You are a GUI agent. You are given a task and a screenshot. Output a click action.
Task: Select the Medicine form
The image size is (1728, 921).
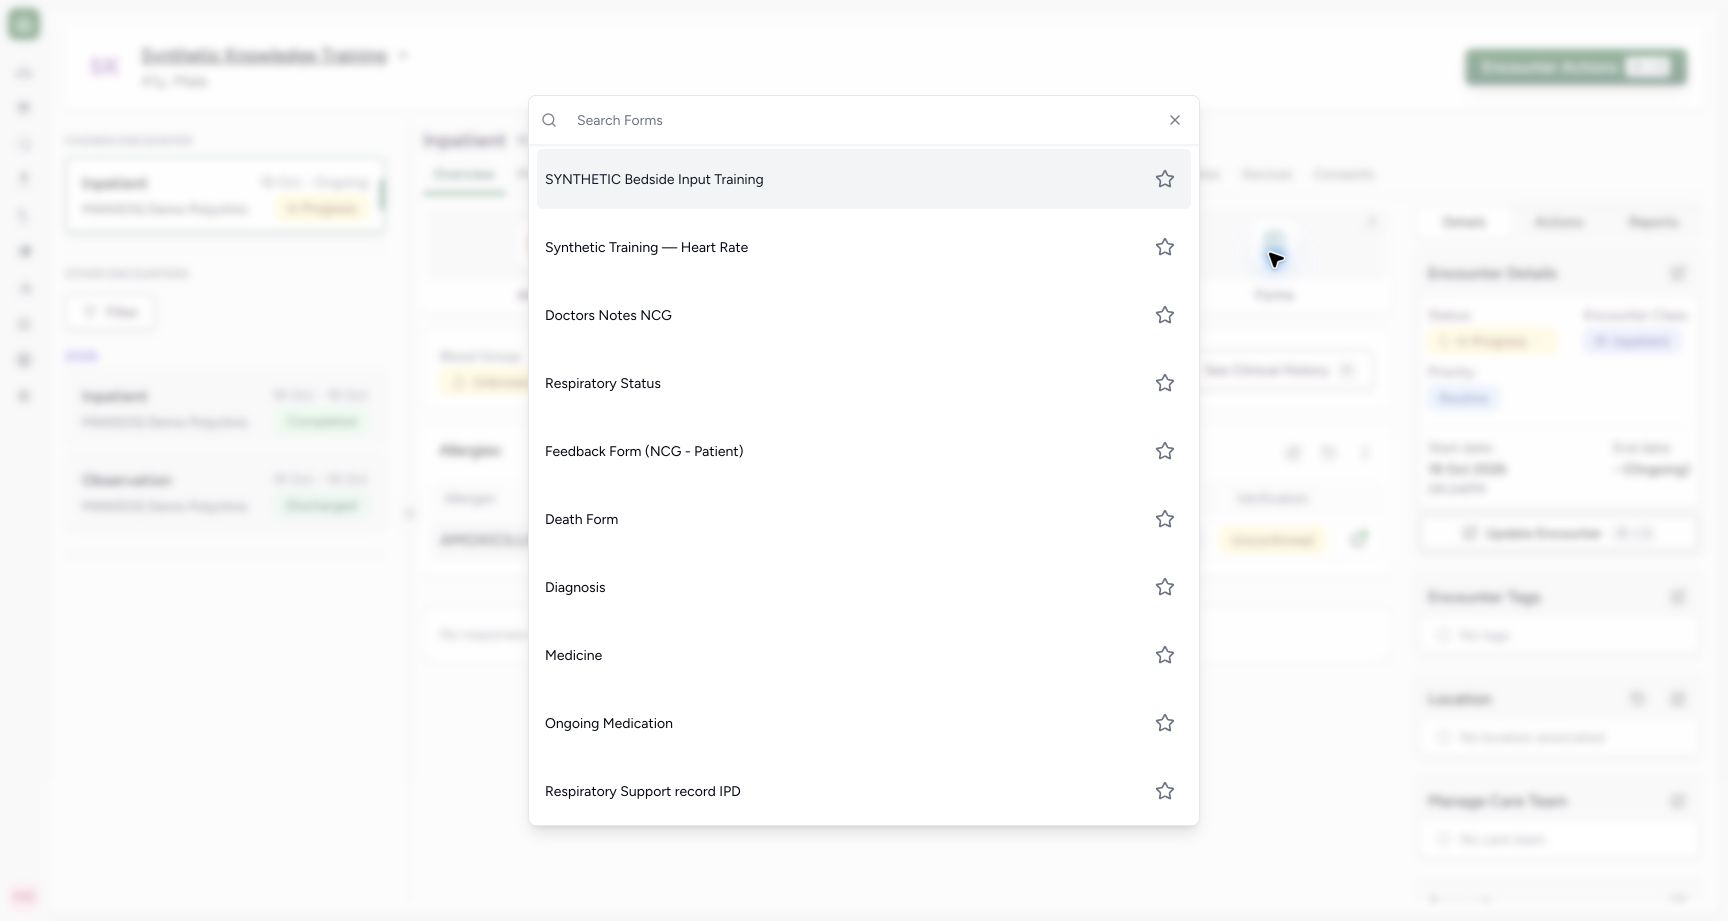coord(864,655)
